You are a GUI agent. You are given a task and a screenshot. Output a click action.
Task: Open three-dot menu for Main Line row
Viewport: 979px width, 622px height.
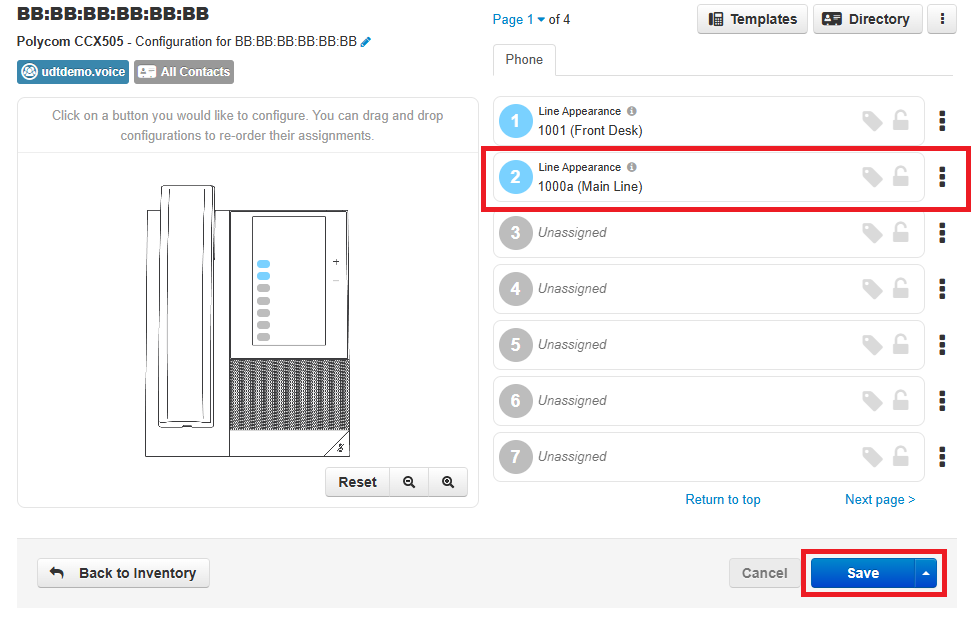pyautogui.click(x=942, y=177)
